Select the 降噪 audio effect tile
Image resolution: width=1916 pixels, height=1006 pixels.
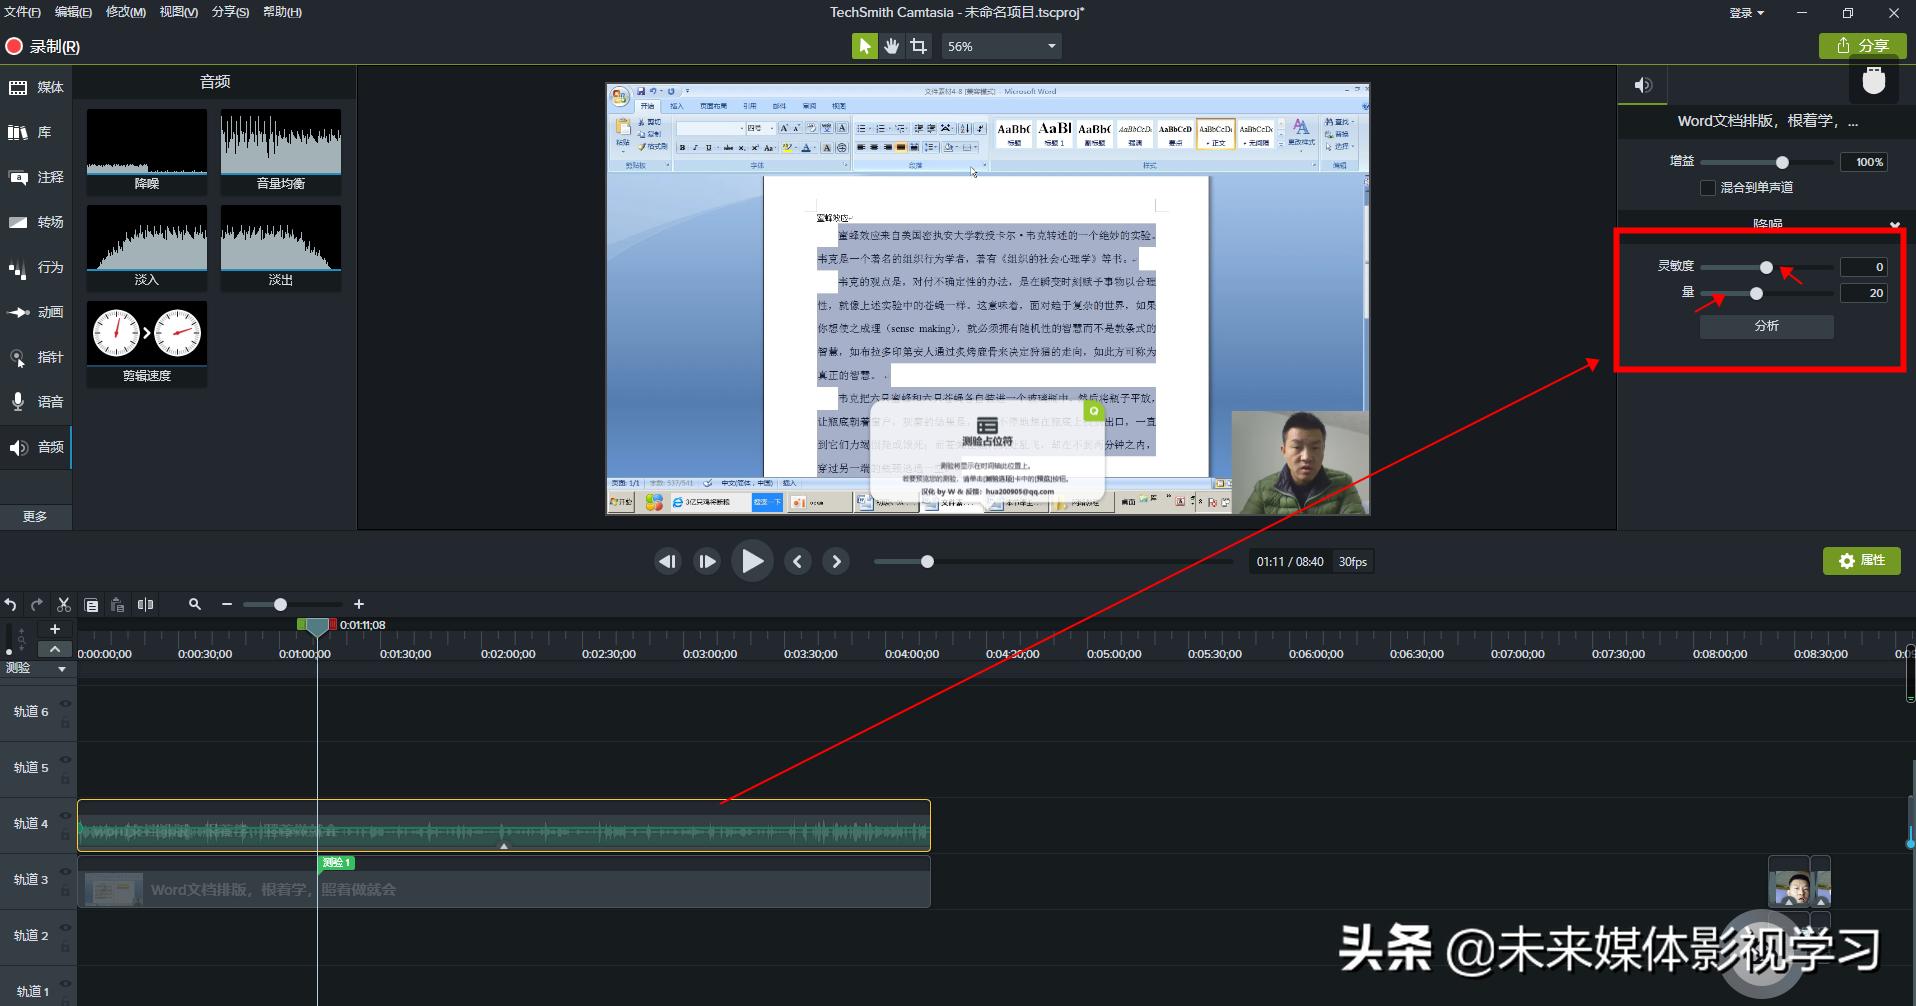(146, 150)
